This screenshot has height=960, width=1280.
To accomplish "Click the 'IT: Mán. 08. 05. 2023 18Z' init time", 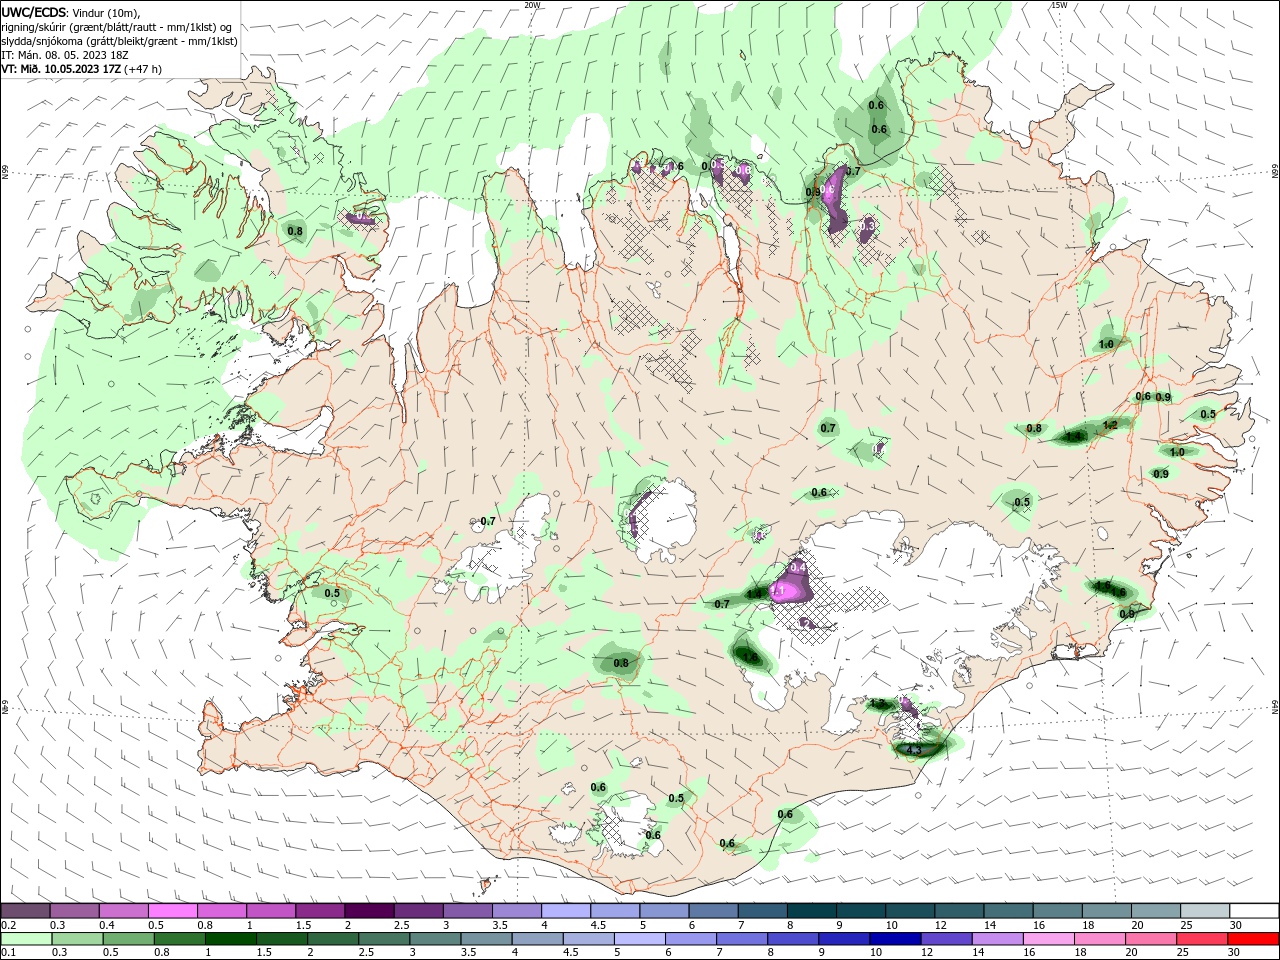I will 65,55.
